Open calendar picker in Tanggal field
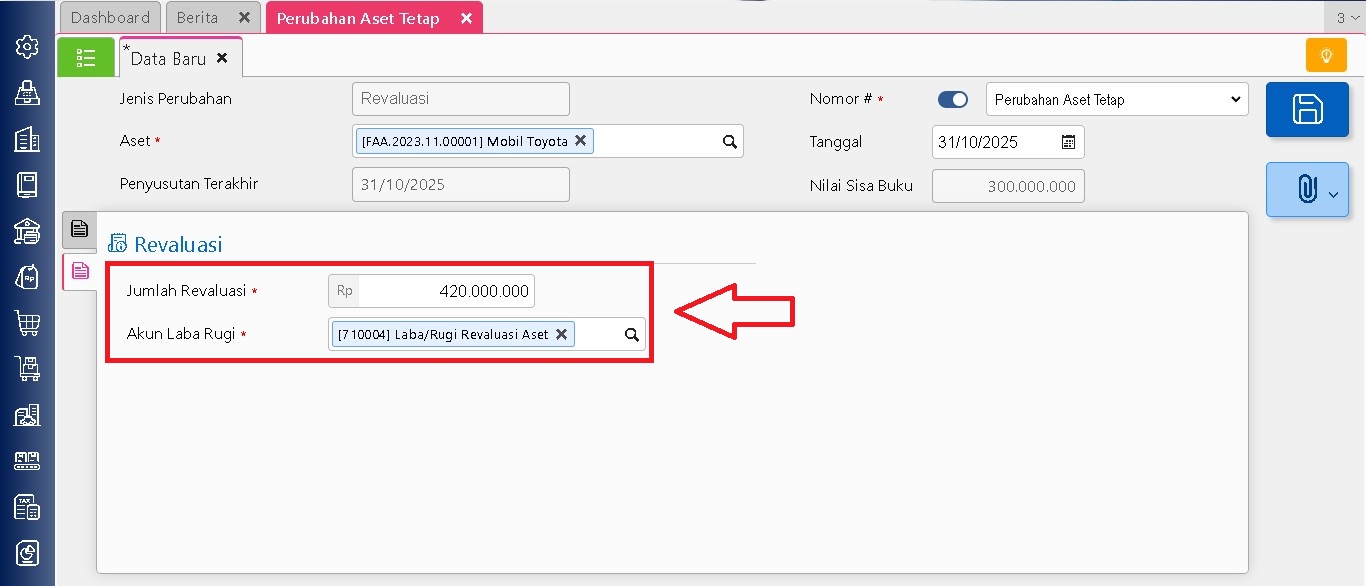This screenshot has height=586, width=1366. [1068, 142]
